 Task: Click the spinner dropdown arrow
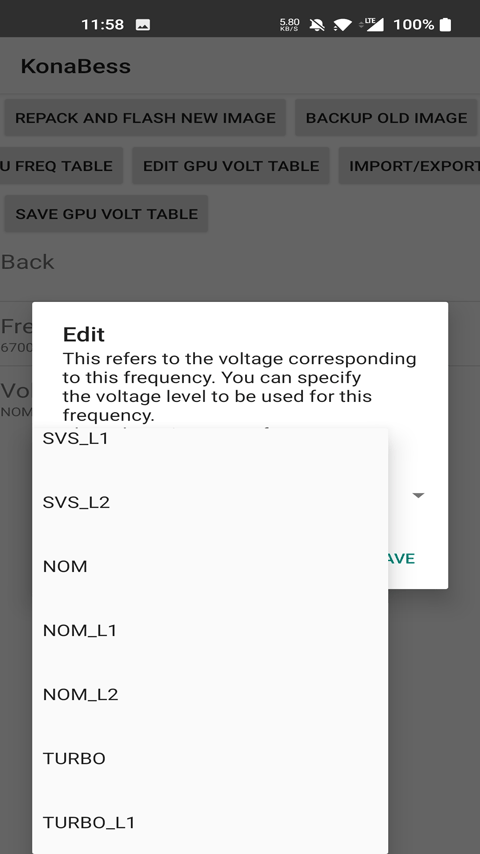(418, 495)
